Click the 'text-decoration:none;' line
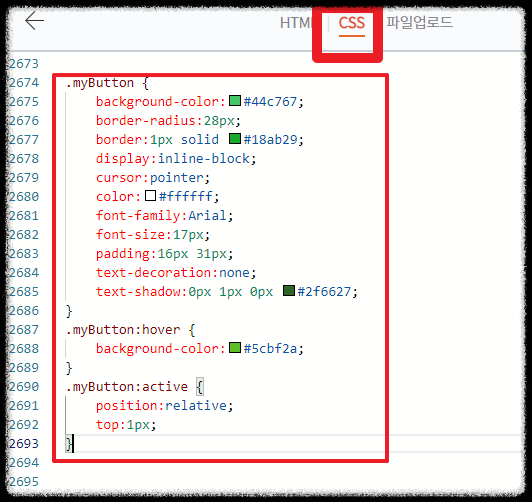The width and height of the screenshot is (532, 502). coord(176,273)
